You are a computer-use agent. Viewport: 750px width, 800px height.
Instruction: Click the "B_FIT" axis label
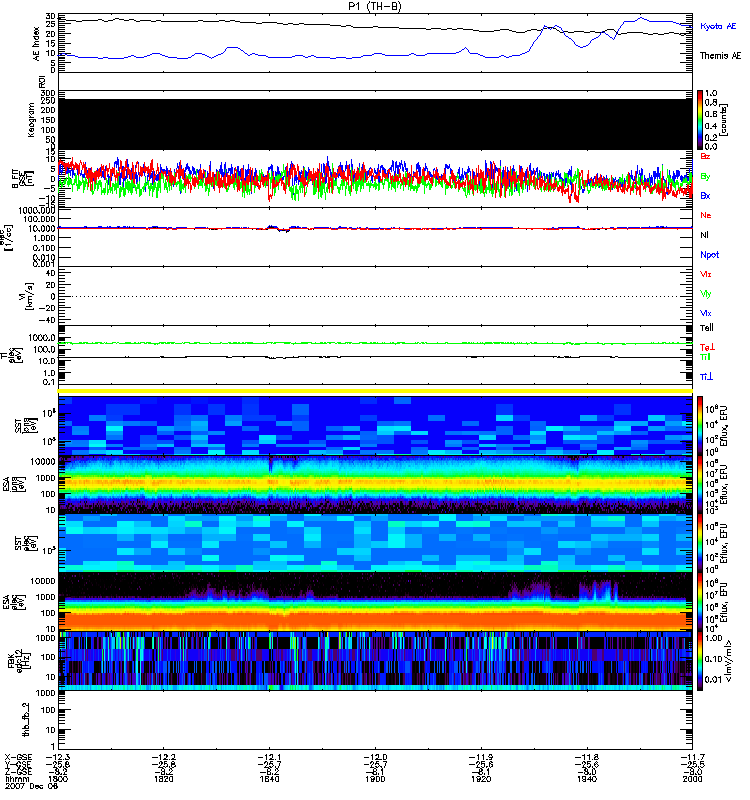coord(15,179)
